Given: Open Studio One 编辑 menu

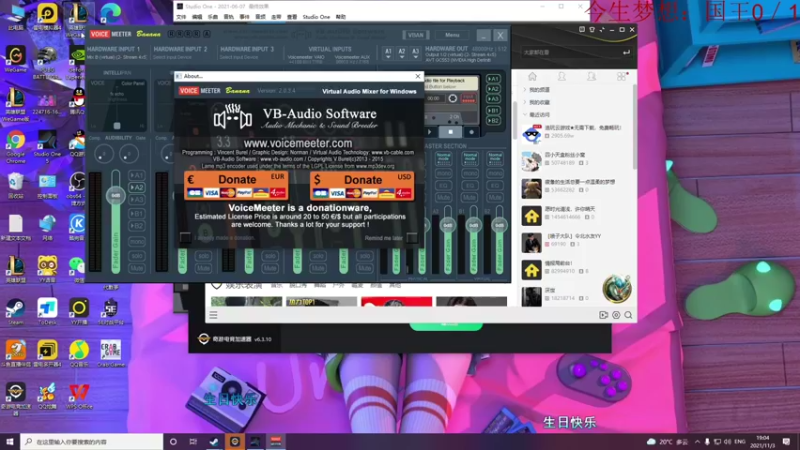Looking at the screenshot, I should coord(197,17).
